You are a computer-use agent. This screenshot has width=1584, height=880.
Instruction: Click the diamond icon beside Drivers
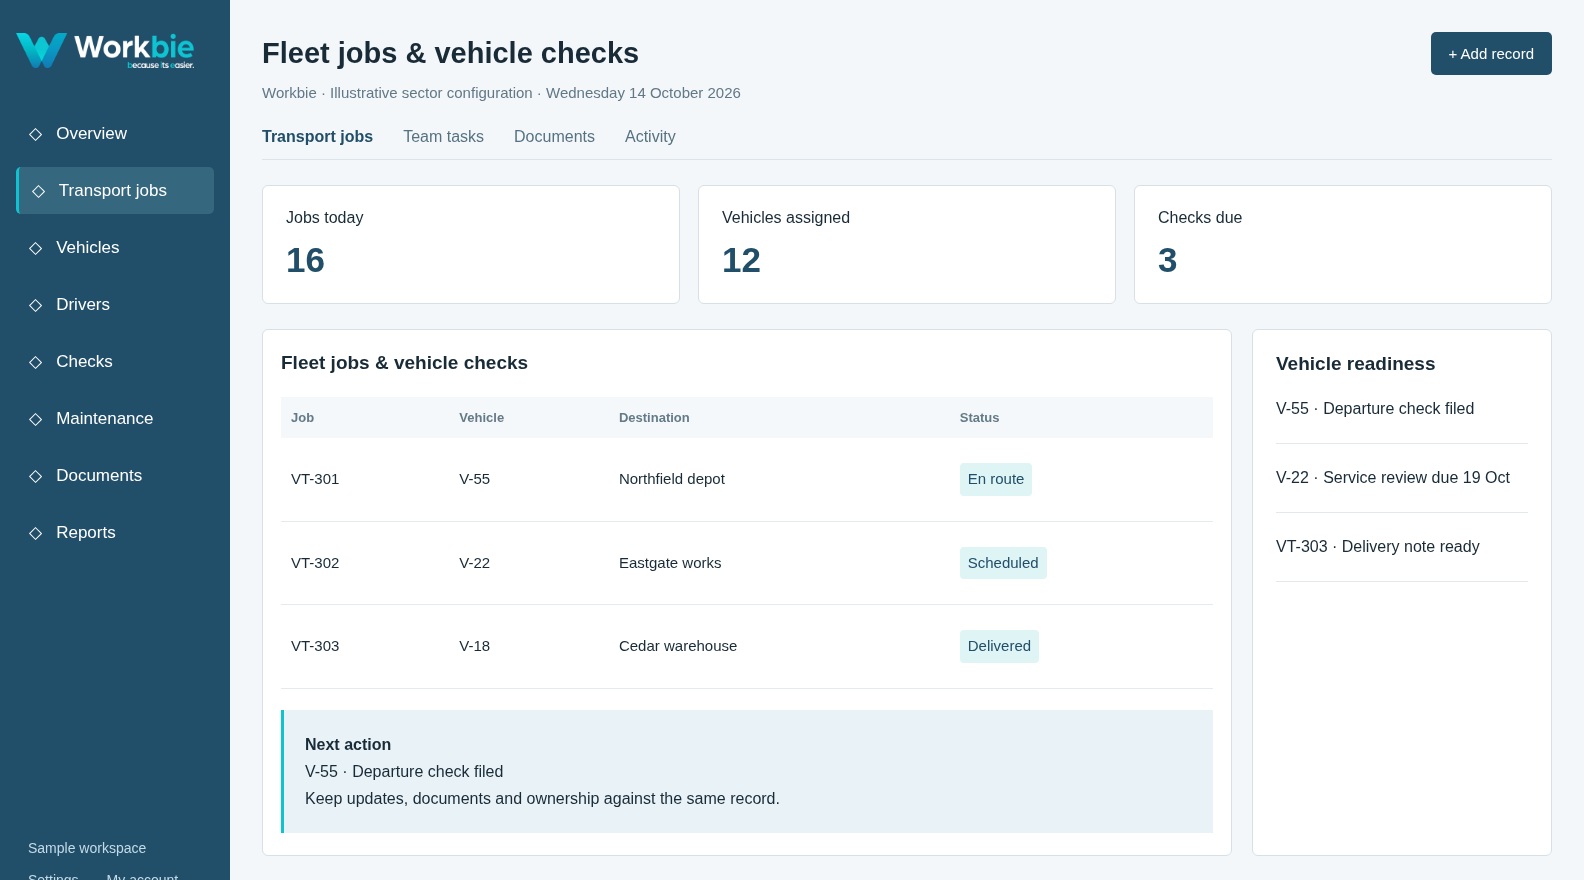coord(36,305)
